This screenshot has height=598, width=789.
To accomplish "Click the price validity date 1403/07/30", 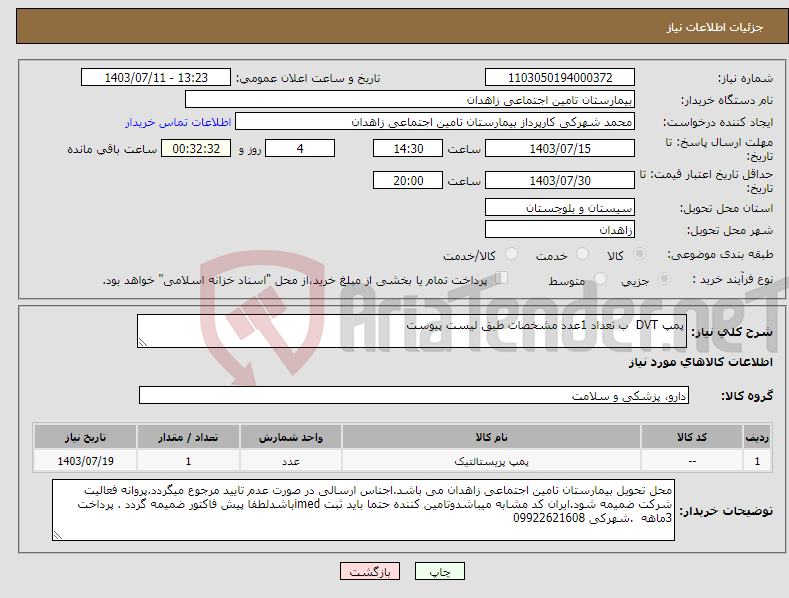I will [560, 180].
